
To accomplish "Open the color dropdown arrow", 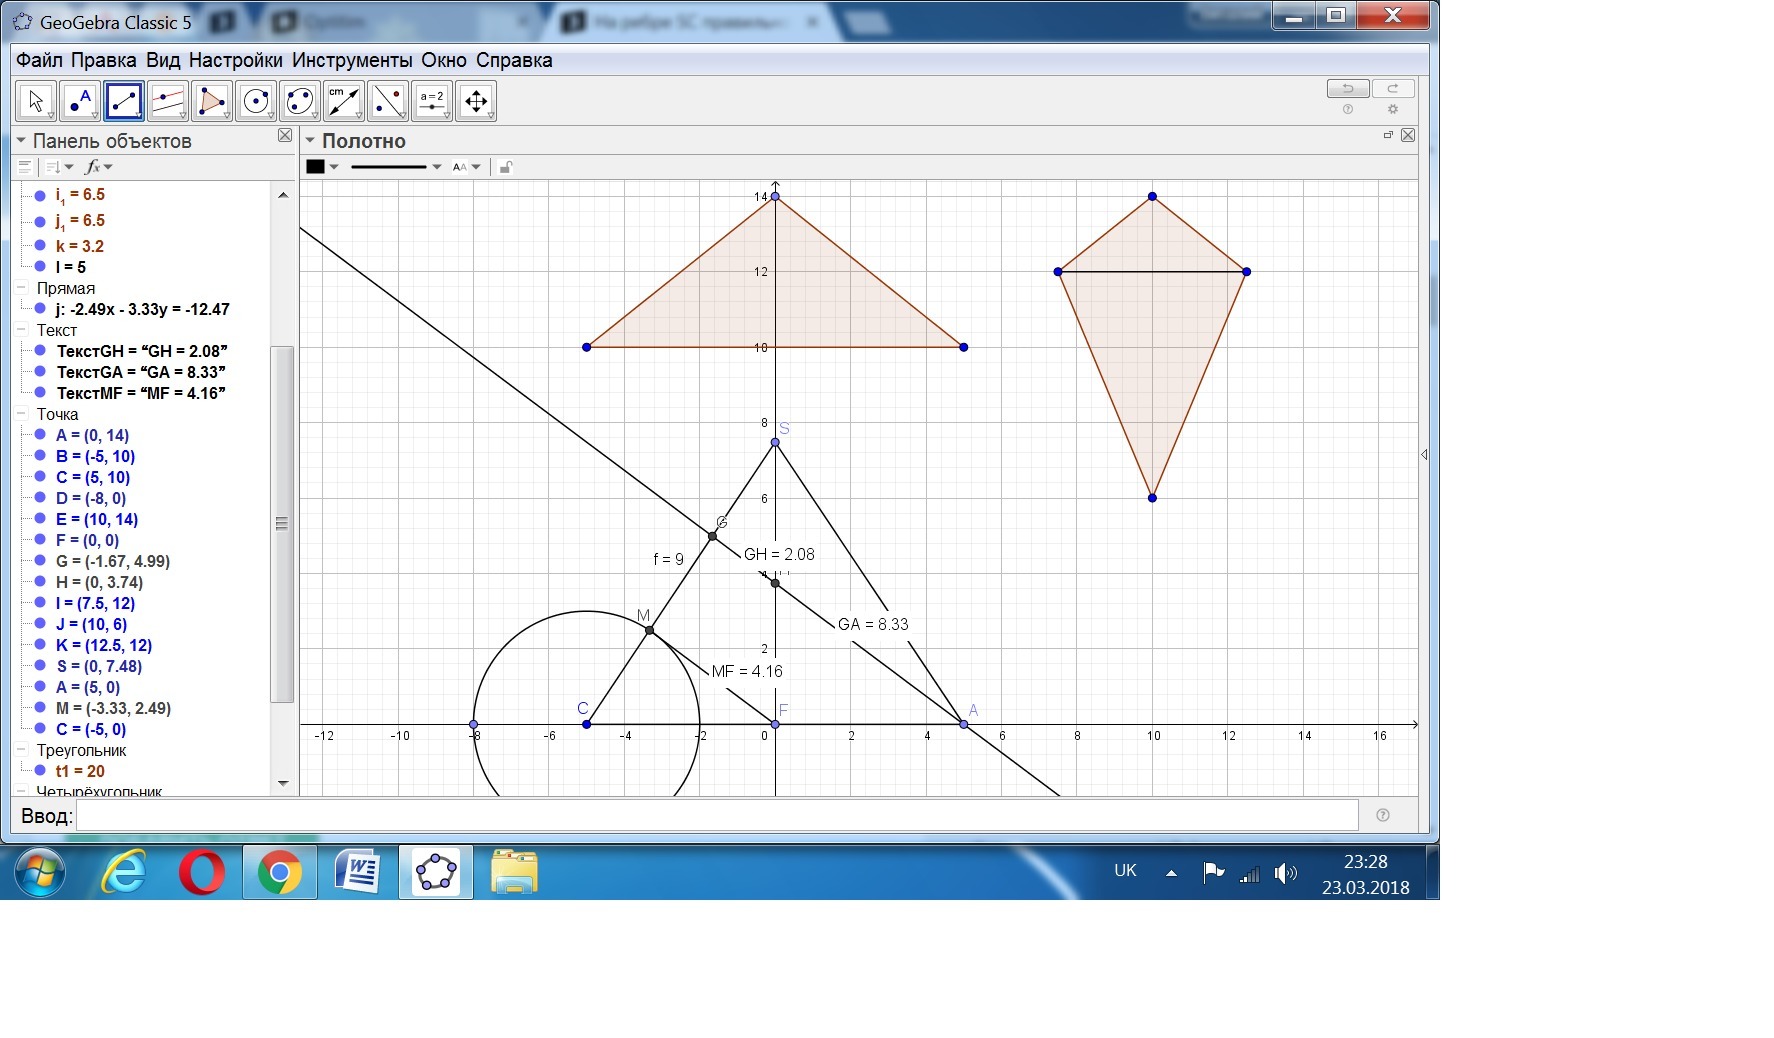I will [334, 167].
